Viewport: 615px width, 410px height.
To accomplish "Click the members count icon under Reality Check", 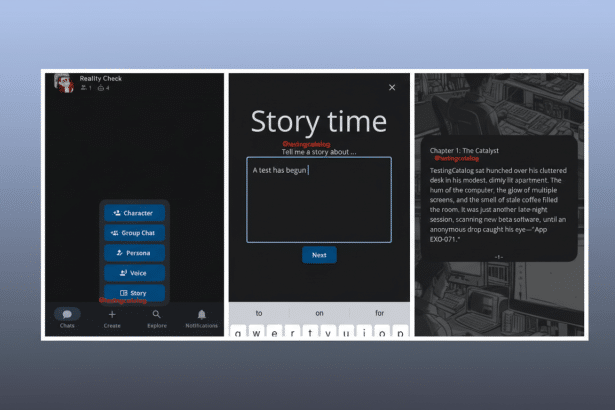I will (x=84, y=88).
